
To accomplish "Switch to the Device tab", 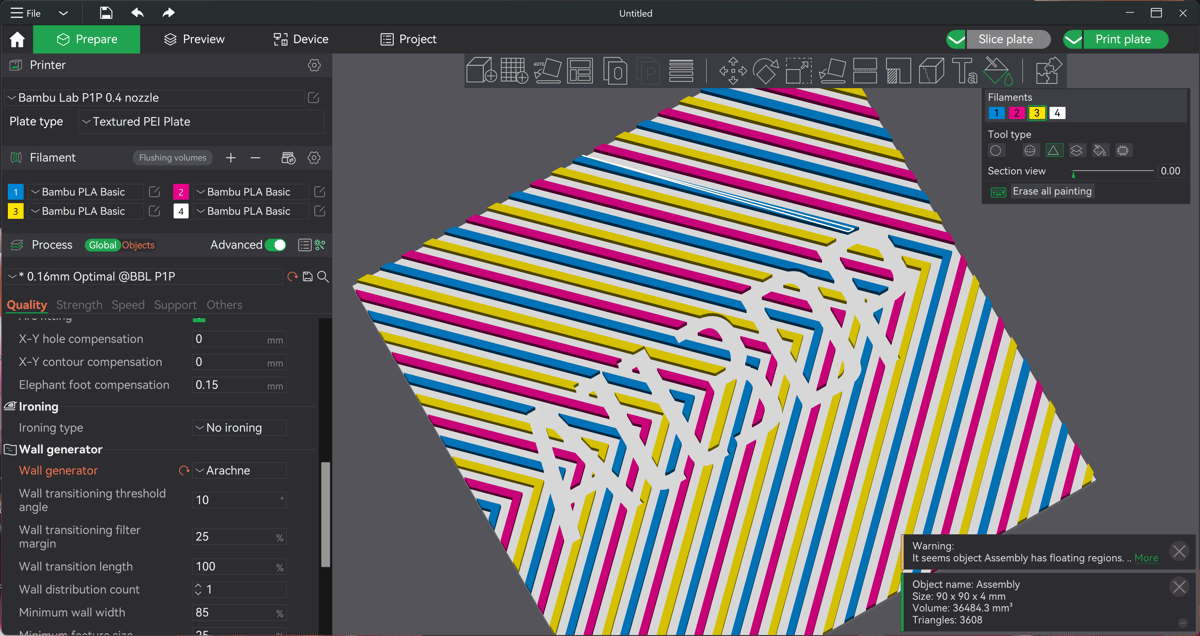I will (300, 39).
